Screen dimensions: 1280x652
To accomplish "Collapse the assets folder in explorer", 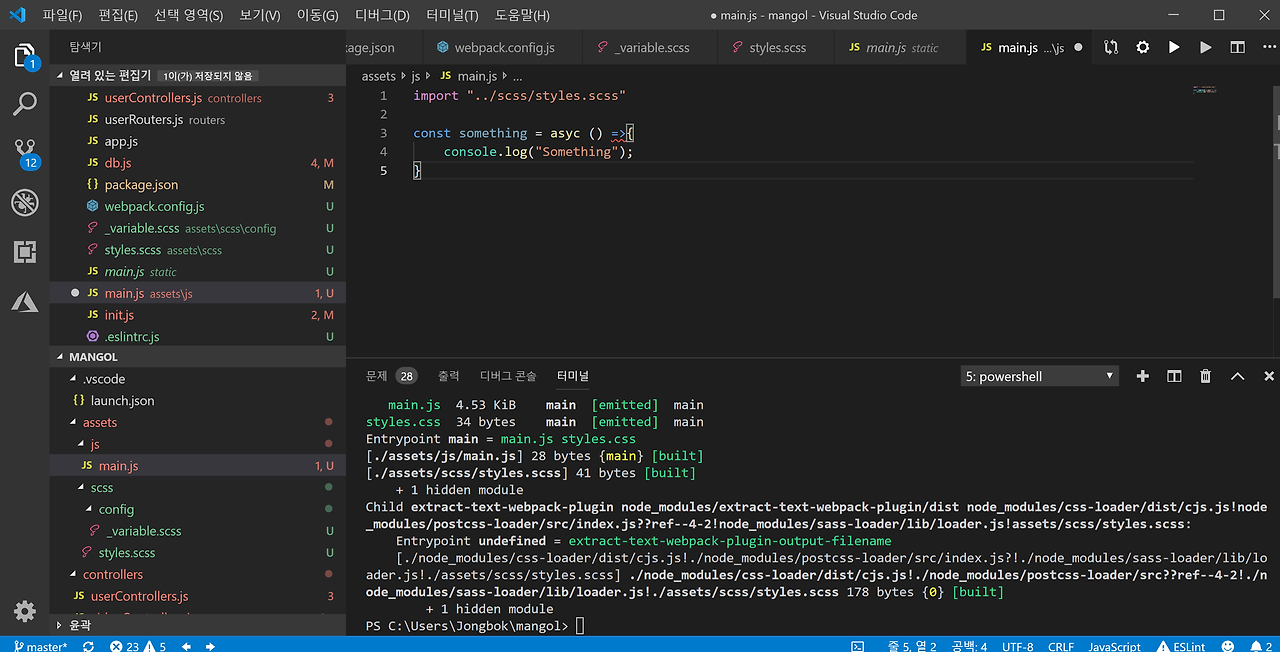I will coord(99,422).
